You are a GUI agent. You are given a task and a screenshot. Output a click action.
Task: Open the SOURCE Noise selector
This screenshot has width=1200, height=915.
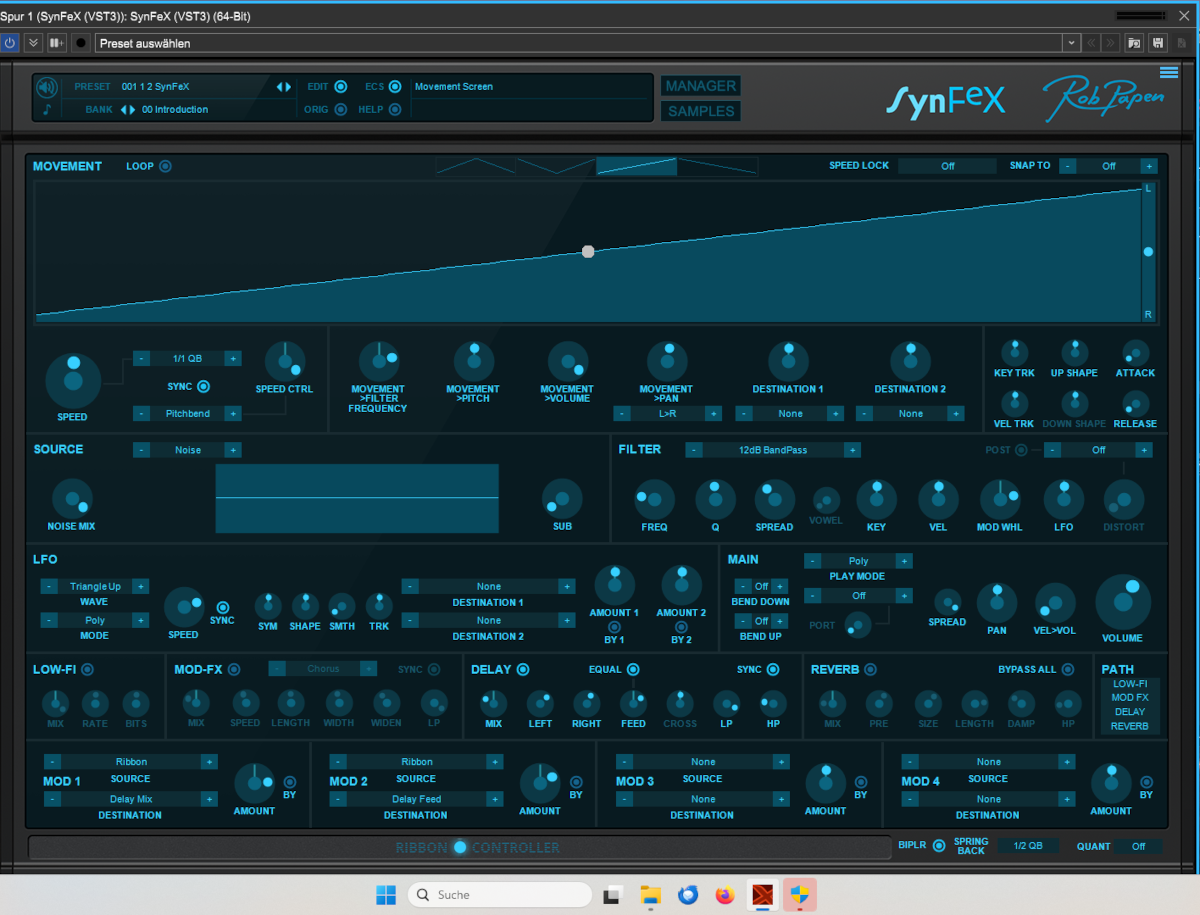(188, 450)
